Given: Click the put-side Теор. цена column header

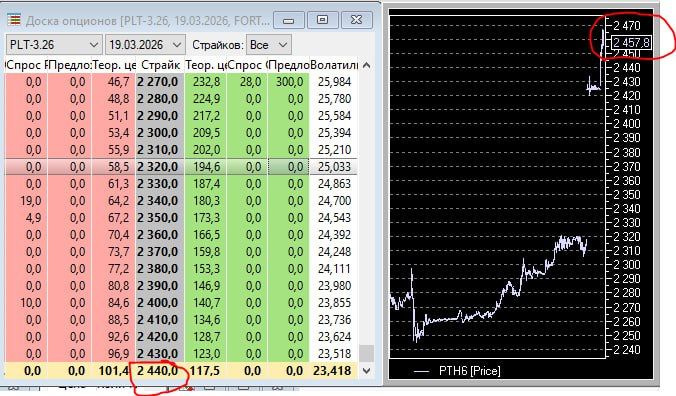Looking at the screenshot, I should click(114, 65).
